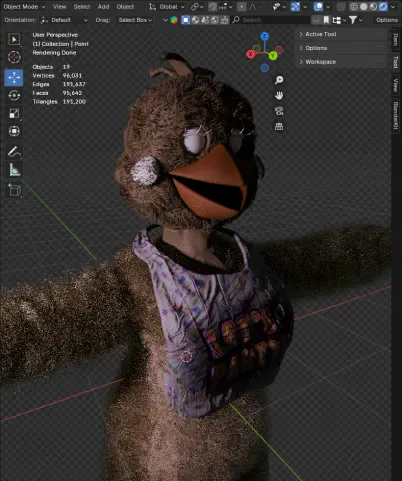Open the Drag Select Box dropdown
The image size is (402, 481).
click(135, 20)
